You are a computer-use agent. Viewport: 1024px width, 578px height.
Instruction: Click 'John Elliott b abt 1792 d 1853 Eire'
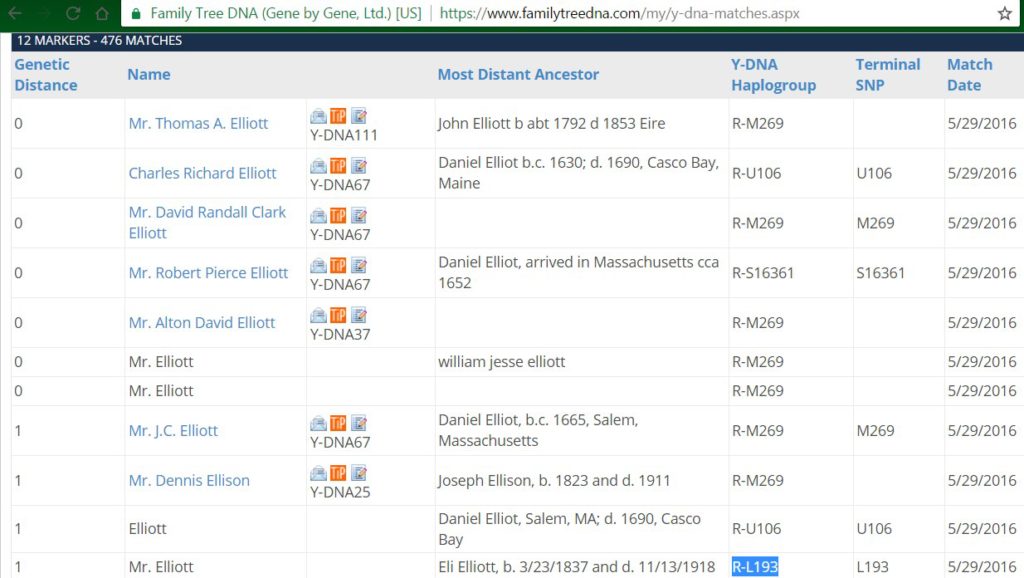(x=551, y=123)
